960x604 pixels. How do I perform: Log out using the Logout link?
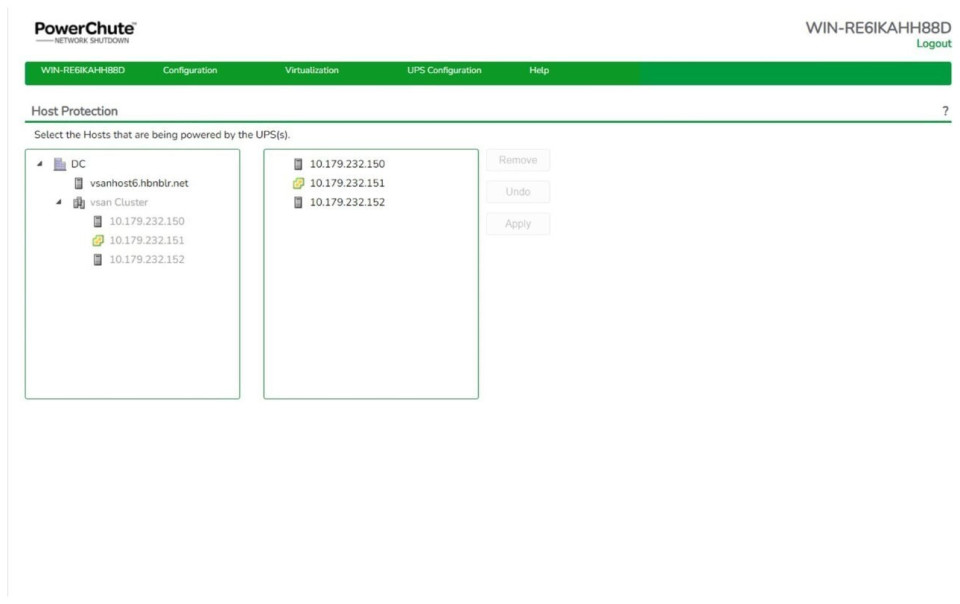[x=933, y=44]
